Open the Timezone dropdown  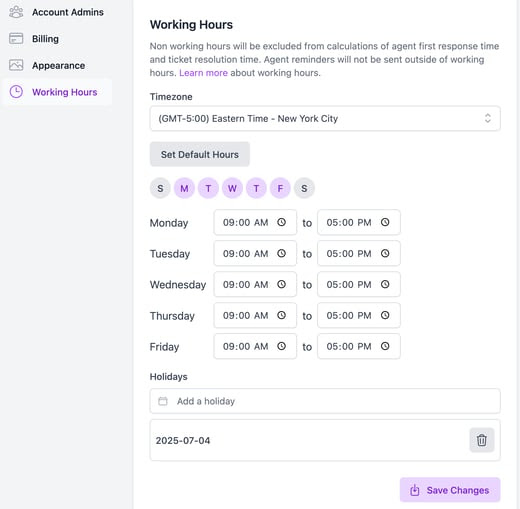tap(325, 118)
